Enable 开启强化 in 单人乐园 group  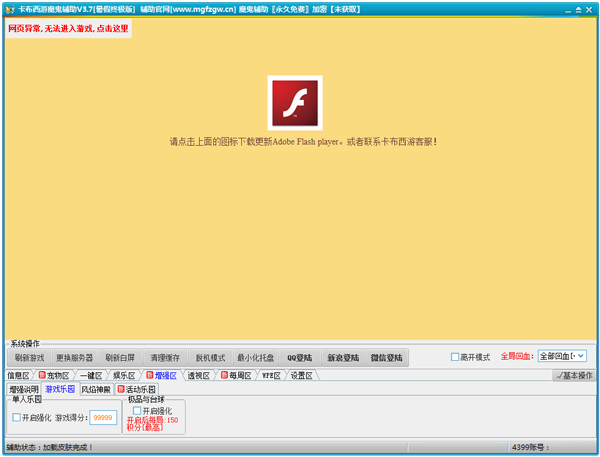click(16, 417)
